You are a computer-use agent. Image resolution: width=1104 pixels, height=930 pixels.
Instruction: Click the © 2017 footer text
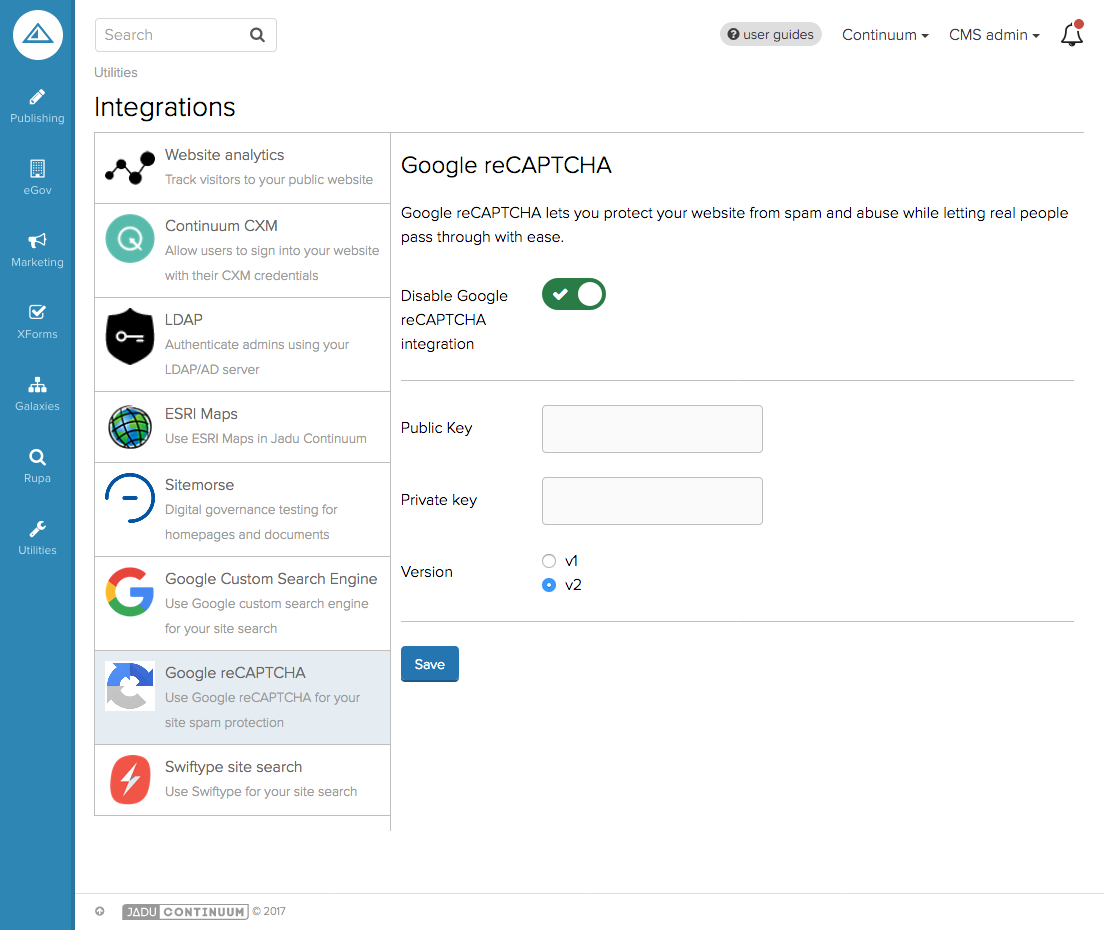[269, 911]
